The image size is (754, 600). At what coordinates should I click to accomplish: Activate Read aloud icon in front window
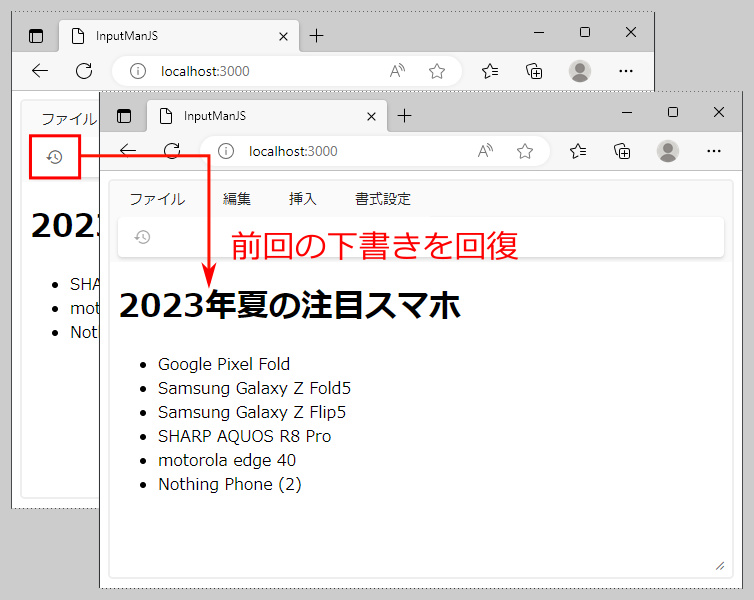click(485, 151)
